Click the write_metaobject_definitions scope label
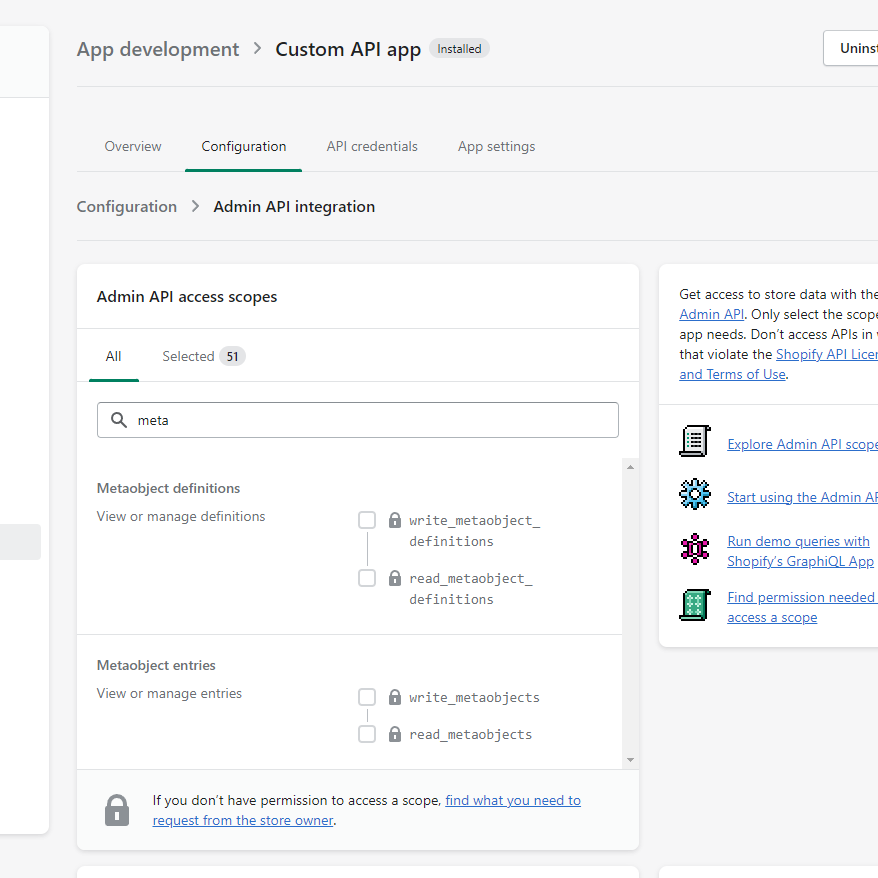Viewport: 878px width, 878px height. (x=475, y=531)
